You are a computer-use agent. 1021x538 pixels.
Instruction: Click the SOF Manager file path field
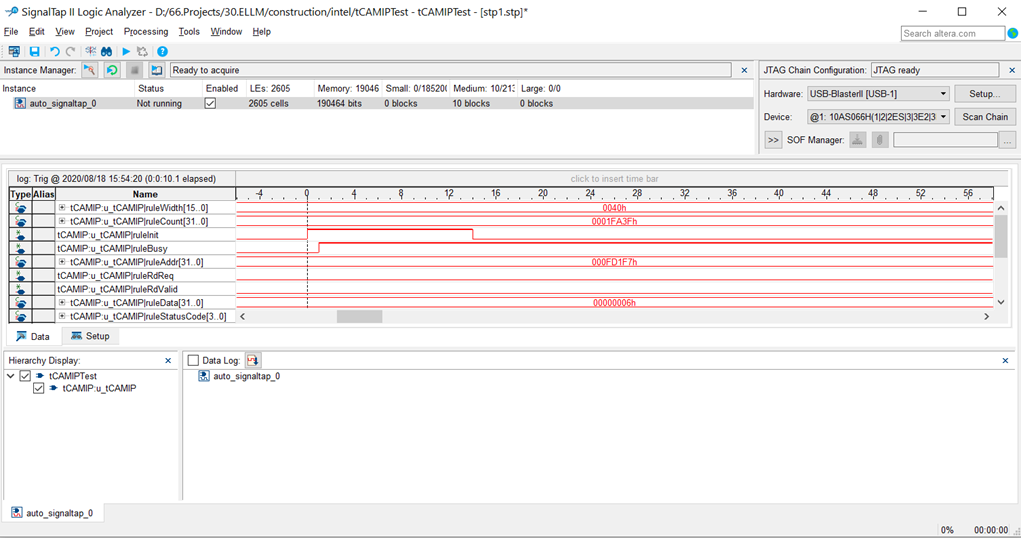point(945,139)
